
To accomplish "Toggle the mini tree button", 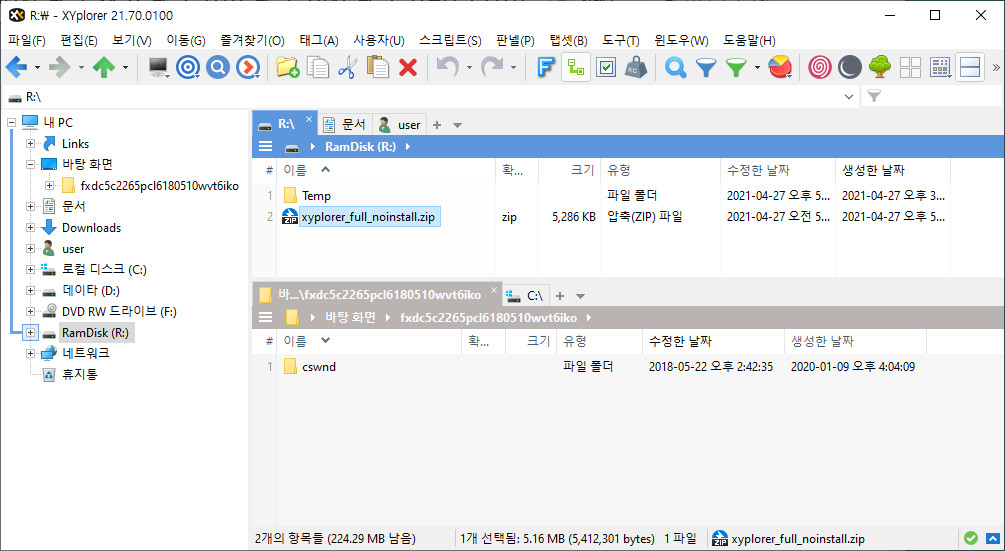I will coord(576,67).
